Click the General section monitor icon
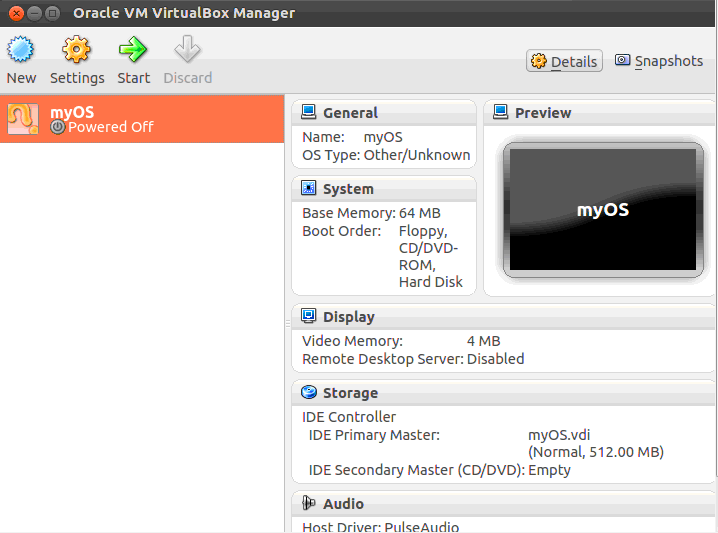 (308, 112)
